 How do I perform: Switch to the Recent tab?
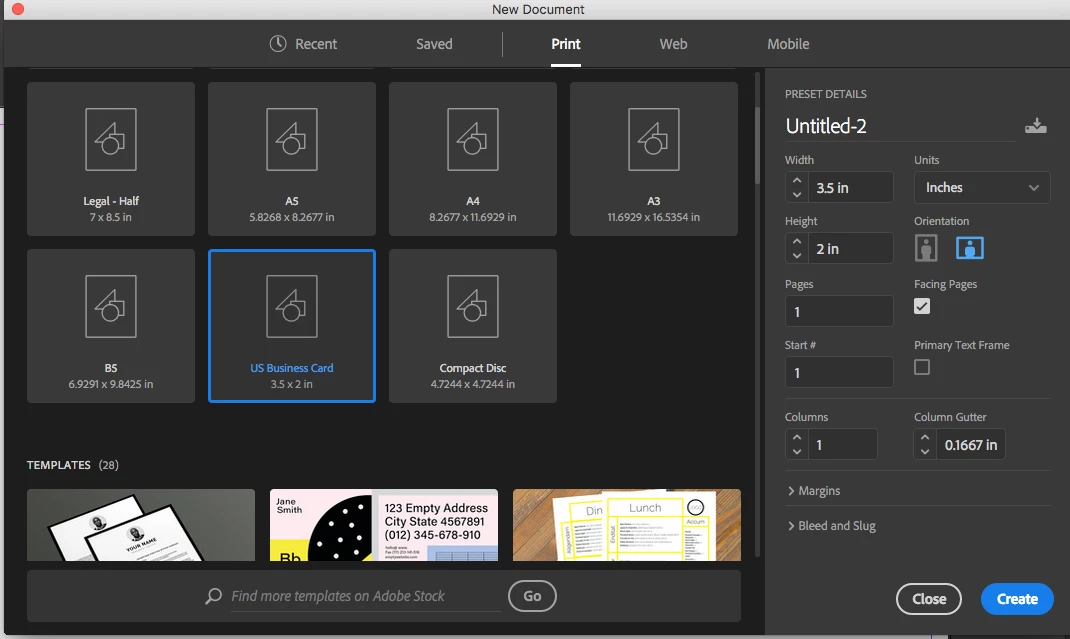pos(303,44)
